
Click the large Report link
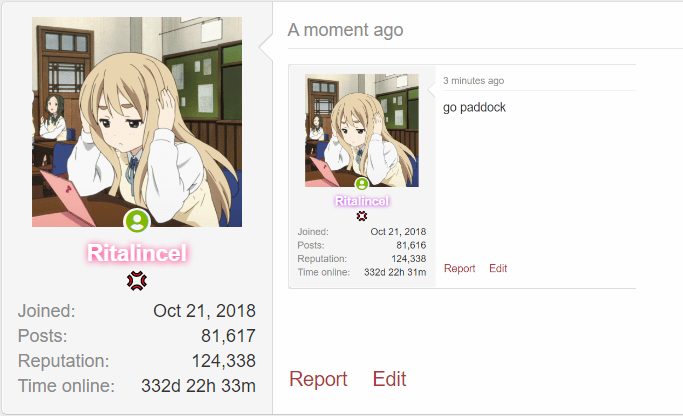tap(318, 379)
